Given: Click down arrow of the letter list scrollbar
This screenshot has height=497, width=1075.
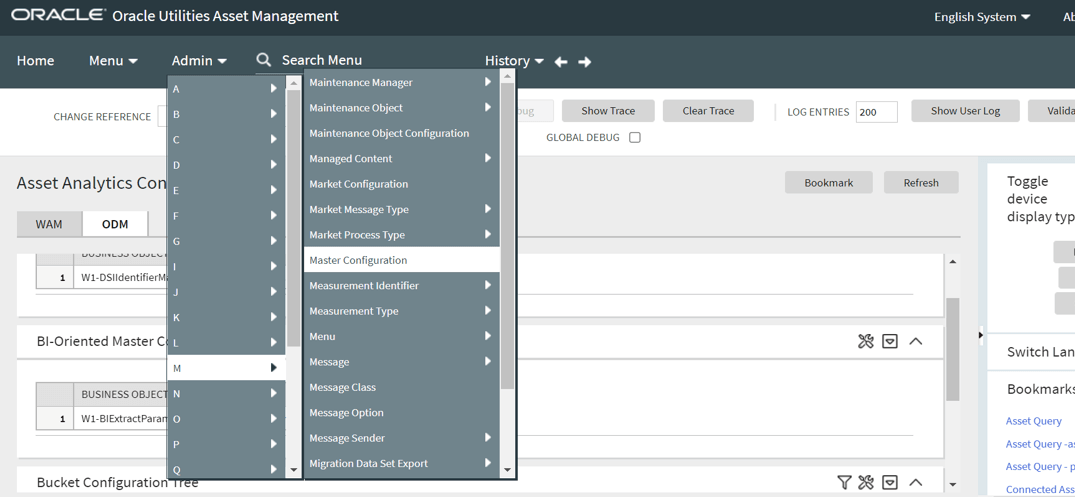Looking at the screenshot, I should tap(293, 470).
